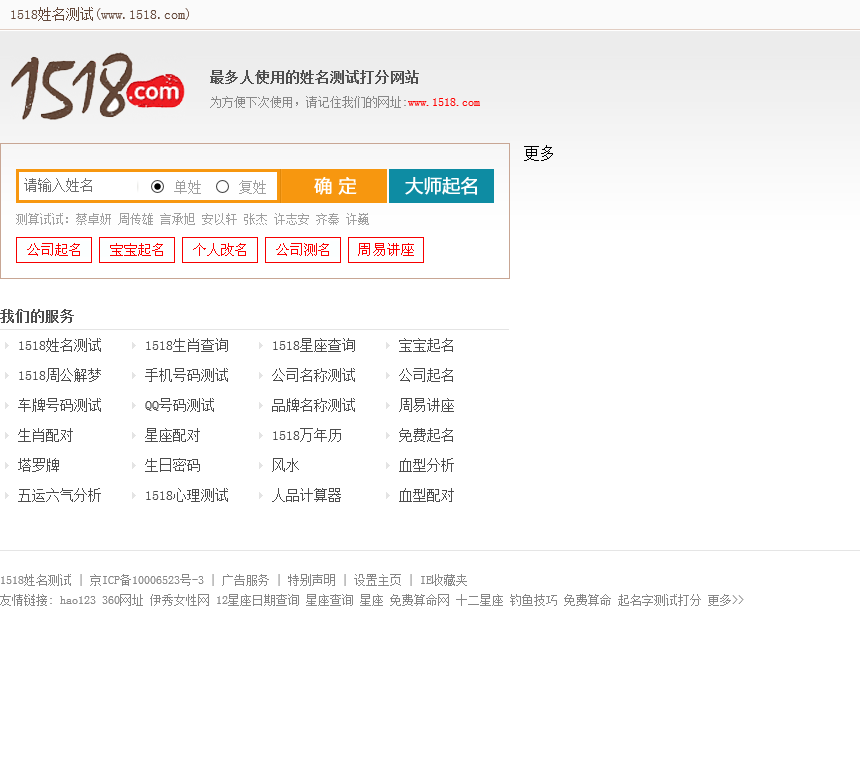
Task: Click the orange 确定 button
Action: (x=334, y=186)
